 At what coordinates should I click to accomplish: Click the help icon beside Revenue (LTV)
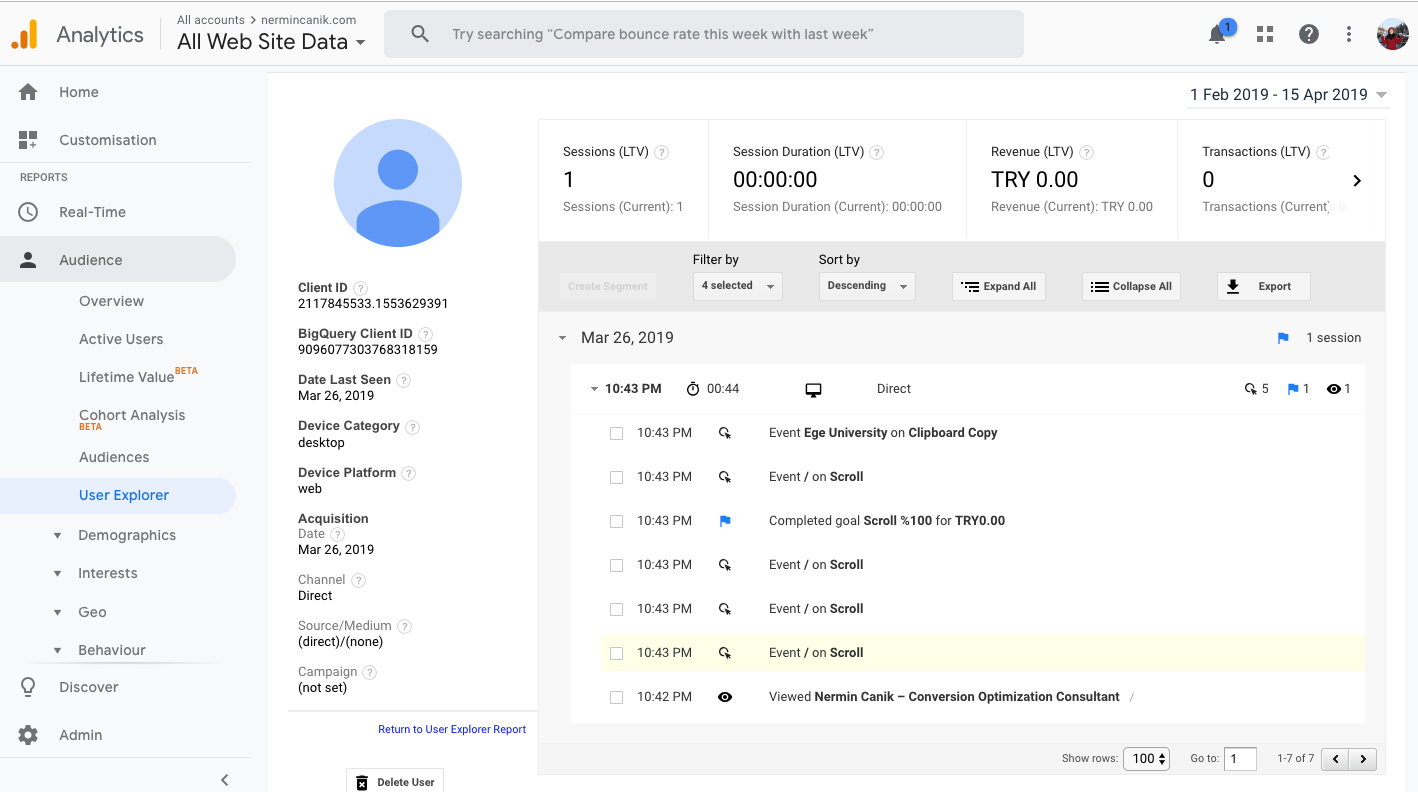click(x=1086, y=153)
